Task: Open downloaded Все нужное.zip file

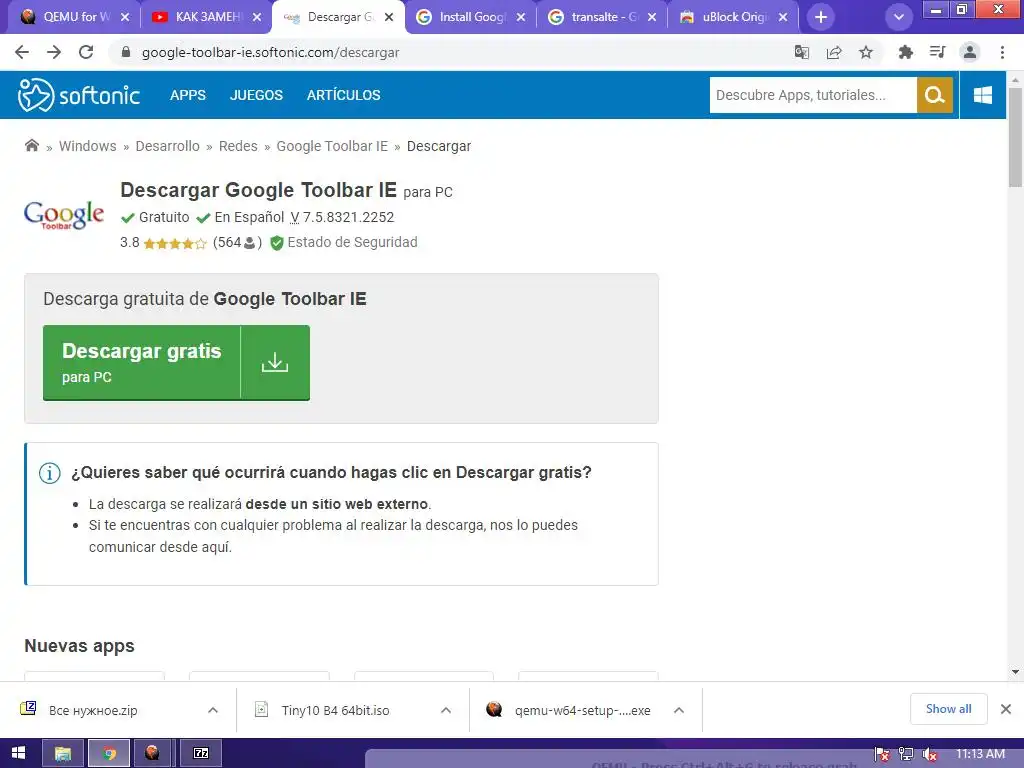Action: click(93, 711)
